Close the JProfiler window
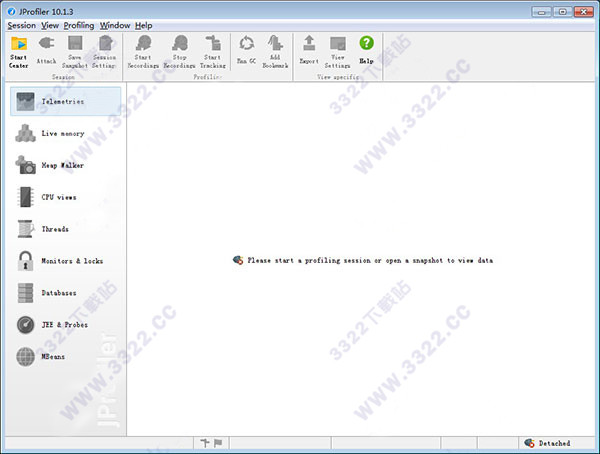The image size is (600, 454). pyautogui.click(x=584, y=12)
